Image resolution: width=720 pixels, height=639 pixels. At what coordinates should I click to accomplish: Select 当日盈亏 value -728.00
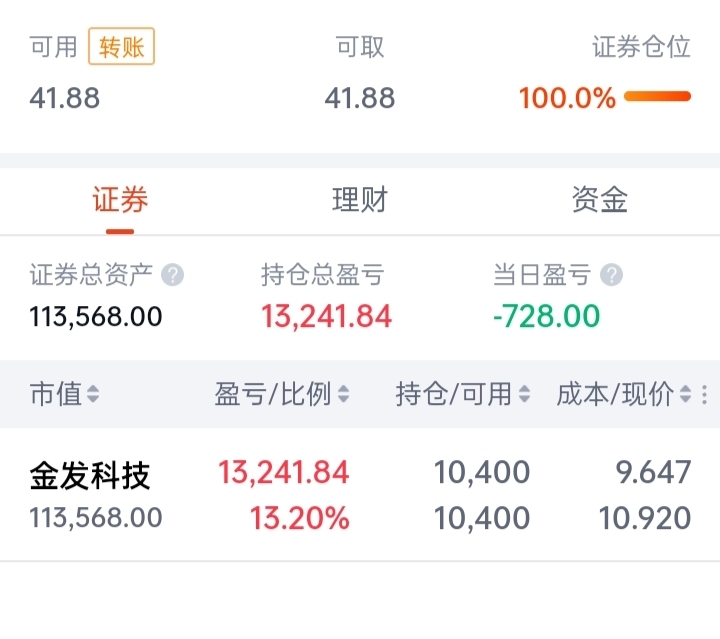[x=546, y=317]
